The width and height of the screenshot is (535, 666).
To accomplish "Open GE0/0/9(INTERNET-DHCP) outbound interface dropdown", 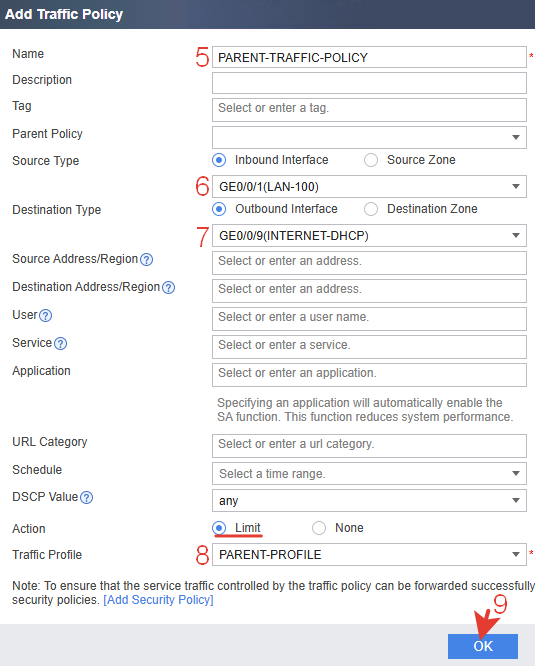I will point(369,235).
